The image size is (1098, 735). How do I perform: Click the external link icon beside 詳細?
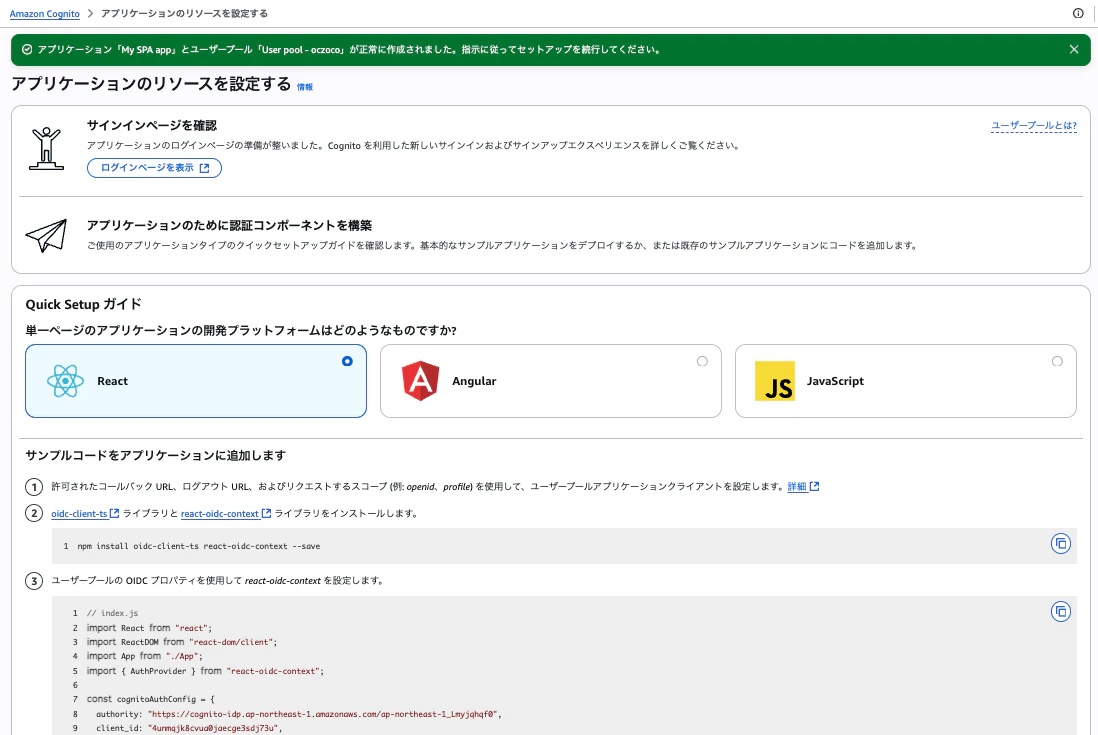click(814, 486)
